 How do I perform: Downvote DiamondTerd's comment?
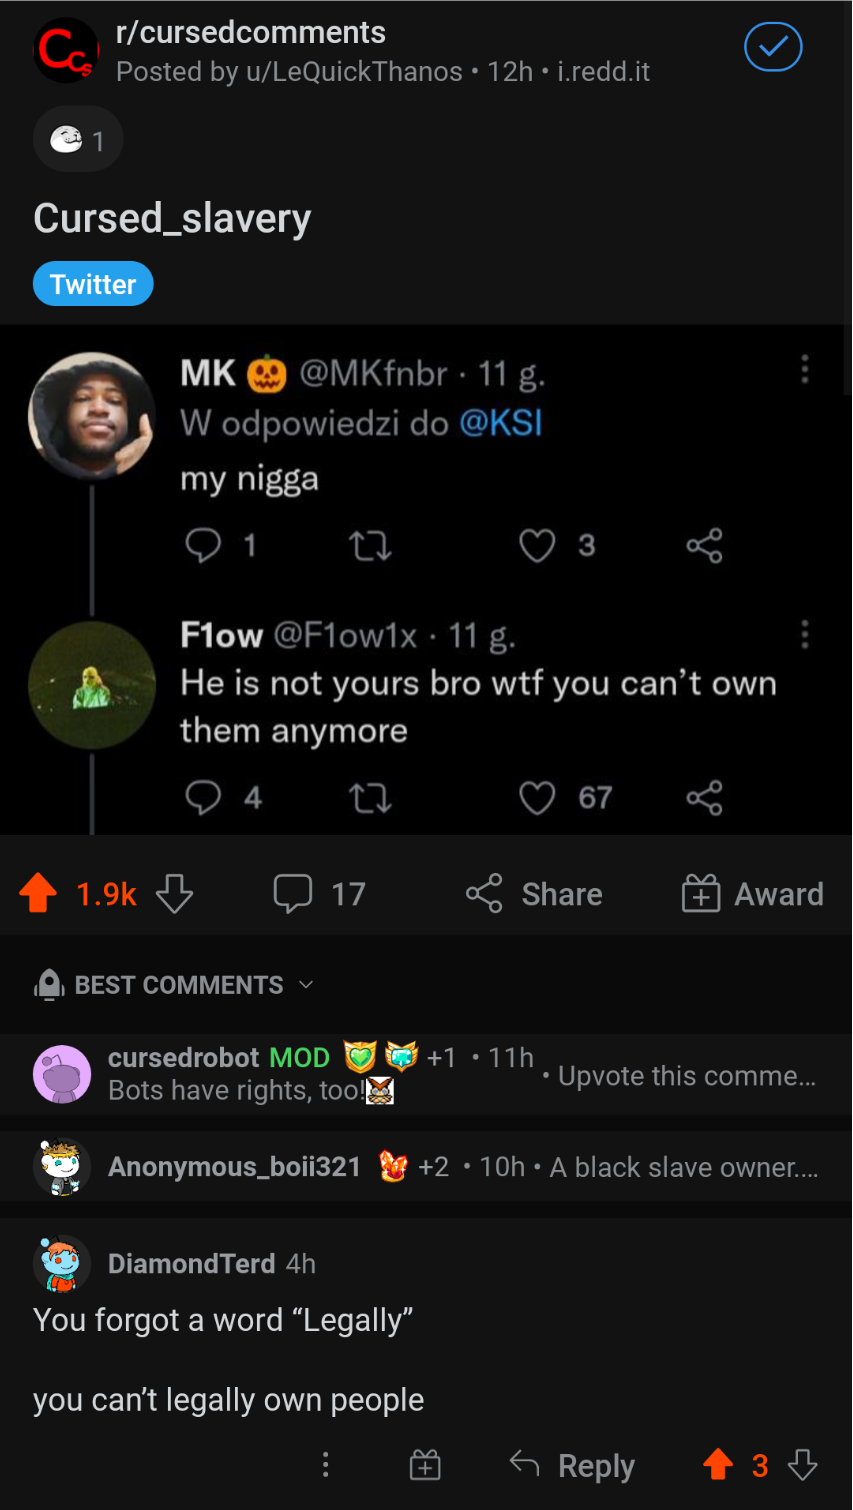(x=803, y=1465)
